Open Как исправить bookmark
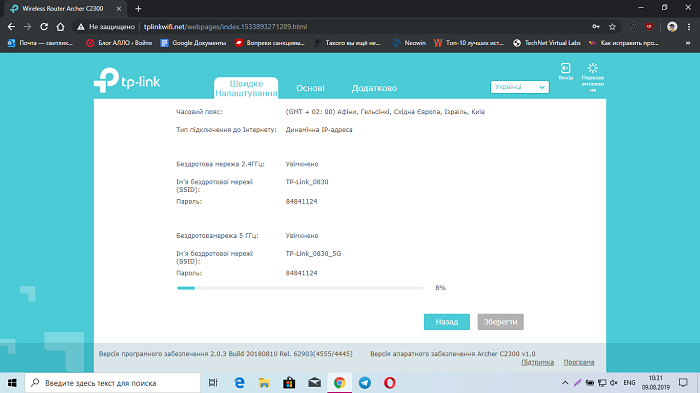The width and height of the screenshot is (700, 393). click(624, 43)
